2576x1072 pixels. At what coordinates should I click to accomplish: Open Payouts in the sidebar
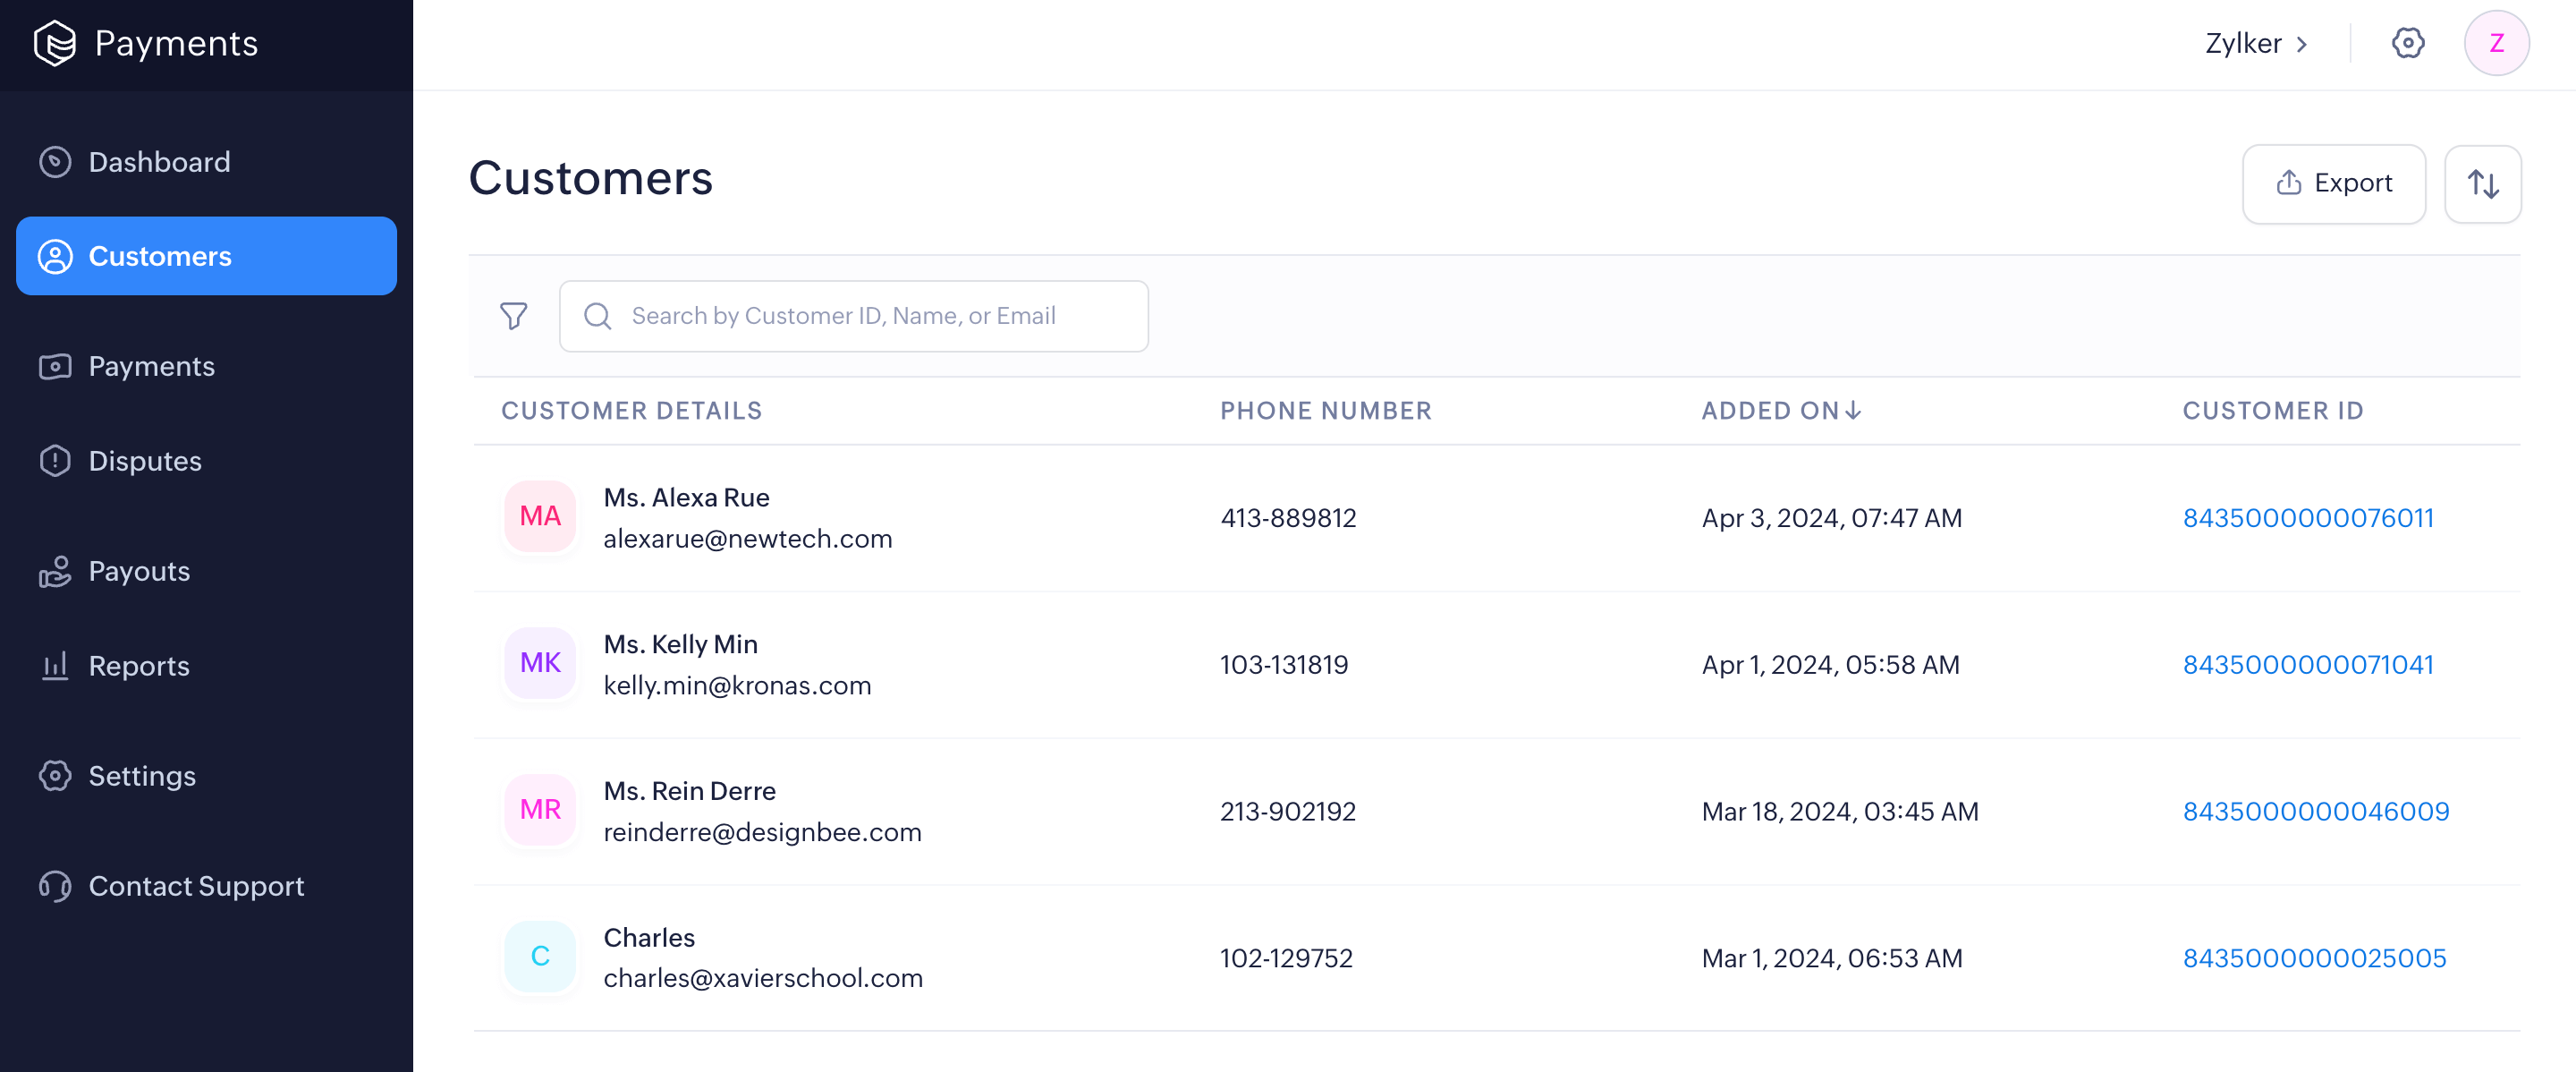[x=139, y=571]
